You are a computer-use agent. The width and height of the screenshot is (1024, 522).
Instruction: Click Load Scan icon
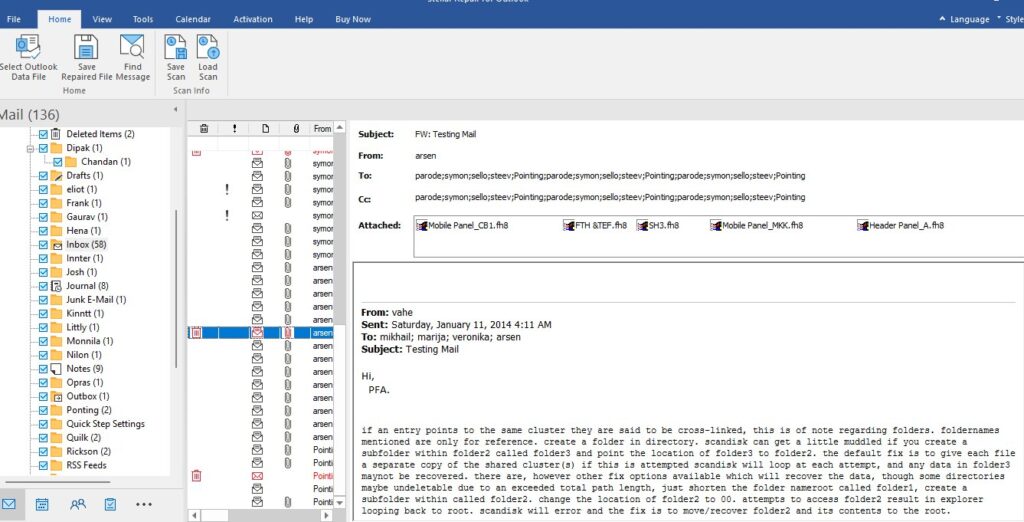pyautogui.click(x=208, y=47)
